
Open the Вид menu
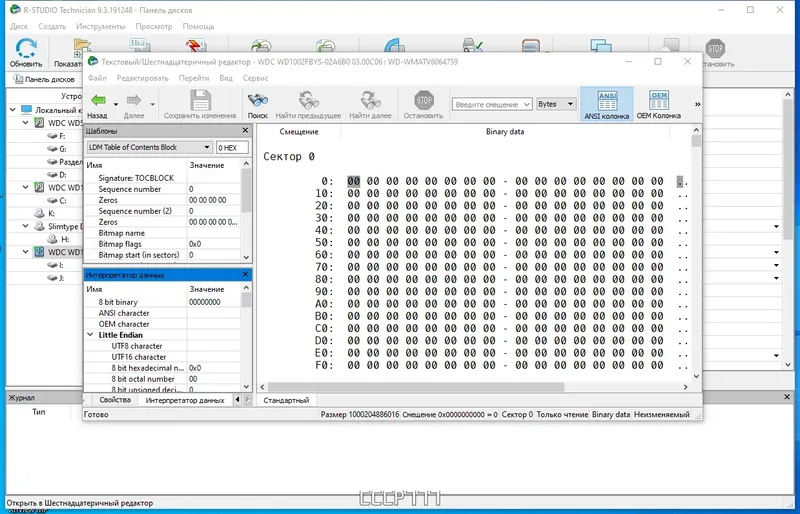point(226,78)
